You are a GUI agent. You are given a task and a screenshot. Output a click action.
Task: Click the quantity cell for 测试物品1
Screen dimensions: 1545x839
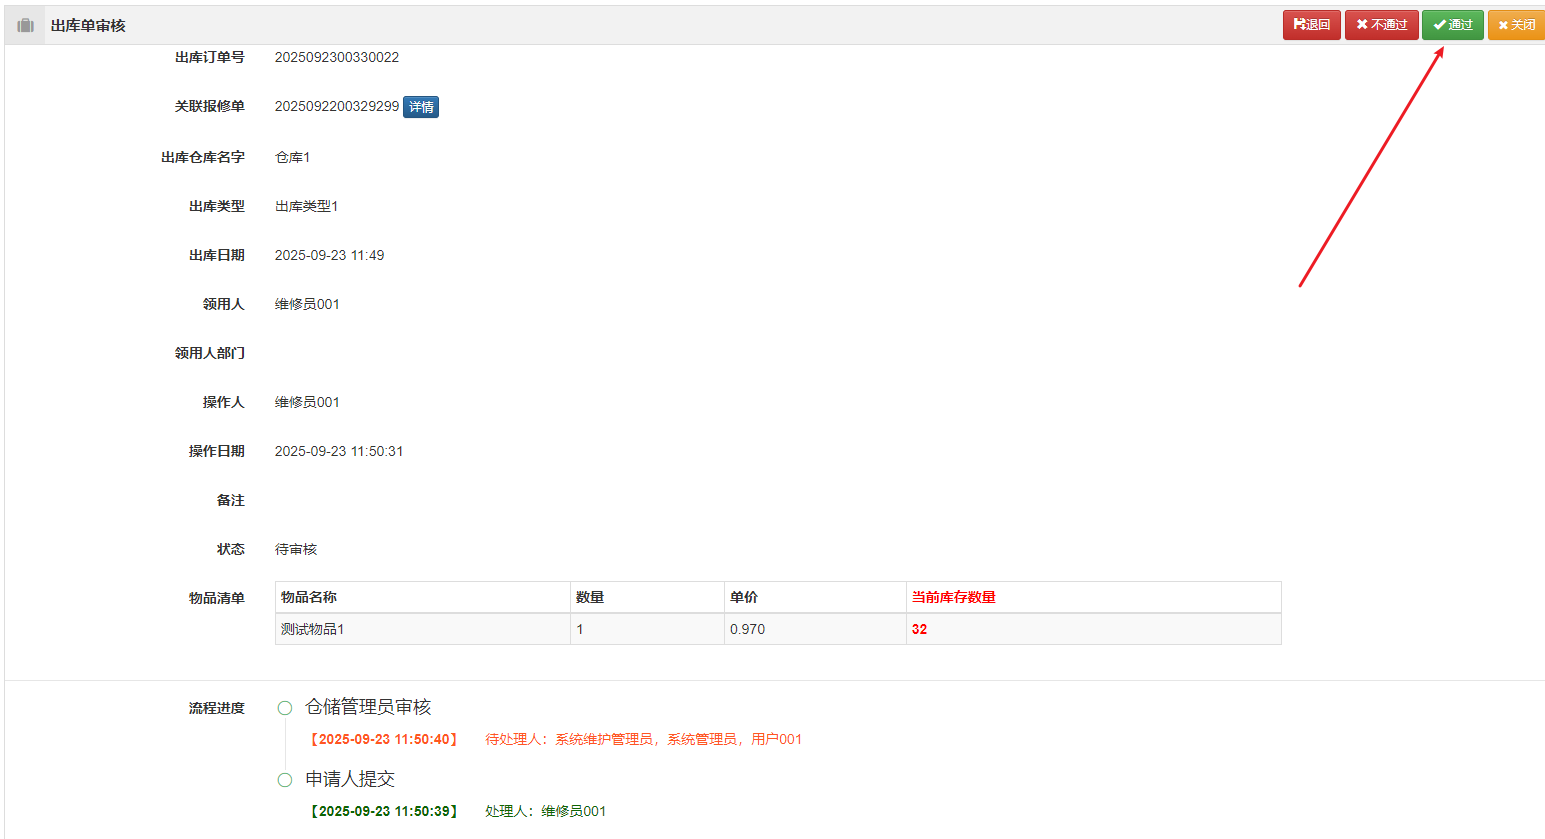pyautogui.click(x=647, y=629)
